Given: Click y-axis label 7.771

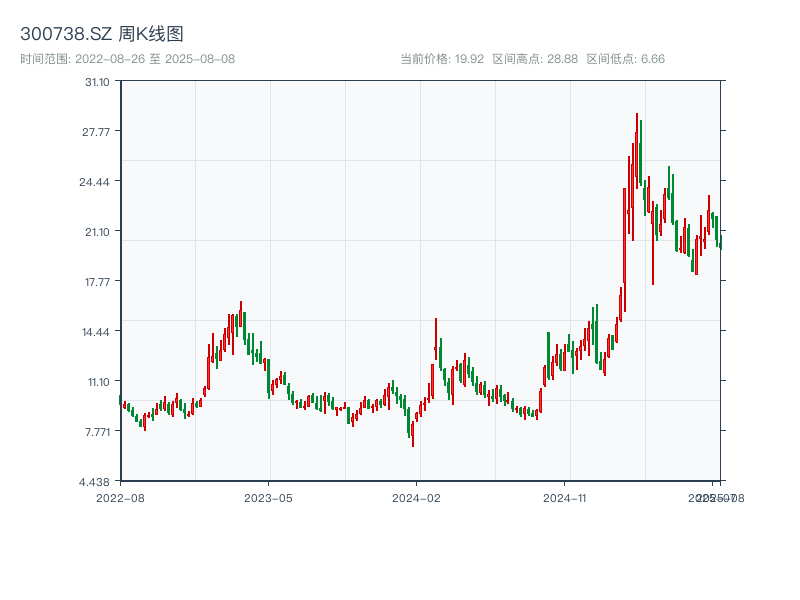Looking at the screenshot, I should [97, 432].
